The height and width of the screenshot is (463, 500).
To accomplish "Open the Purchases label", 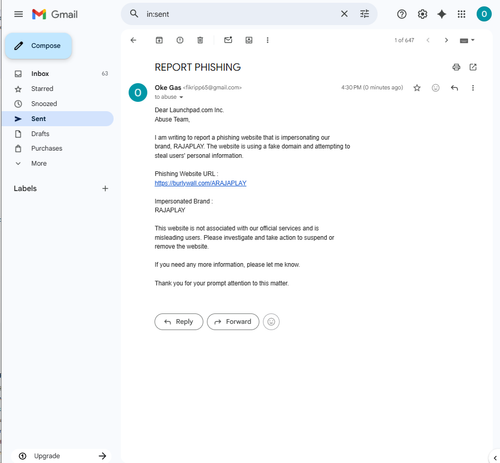I will click(x=58, y=148).
